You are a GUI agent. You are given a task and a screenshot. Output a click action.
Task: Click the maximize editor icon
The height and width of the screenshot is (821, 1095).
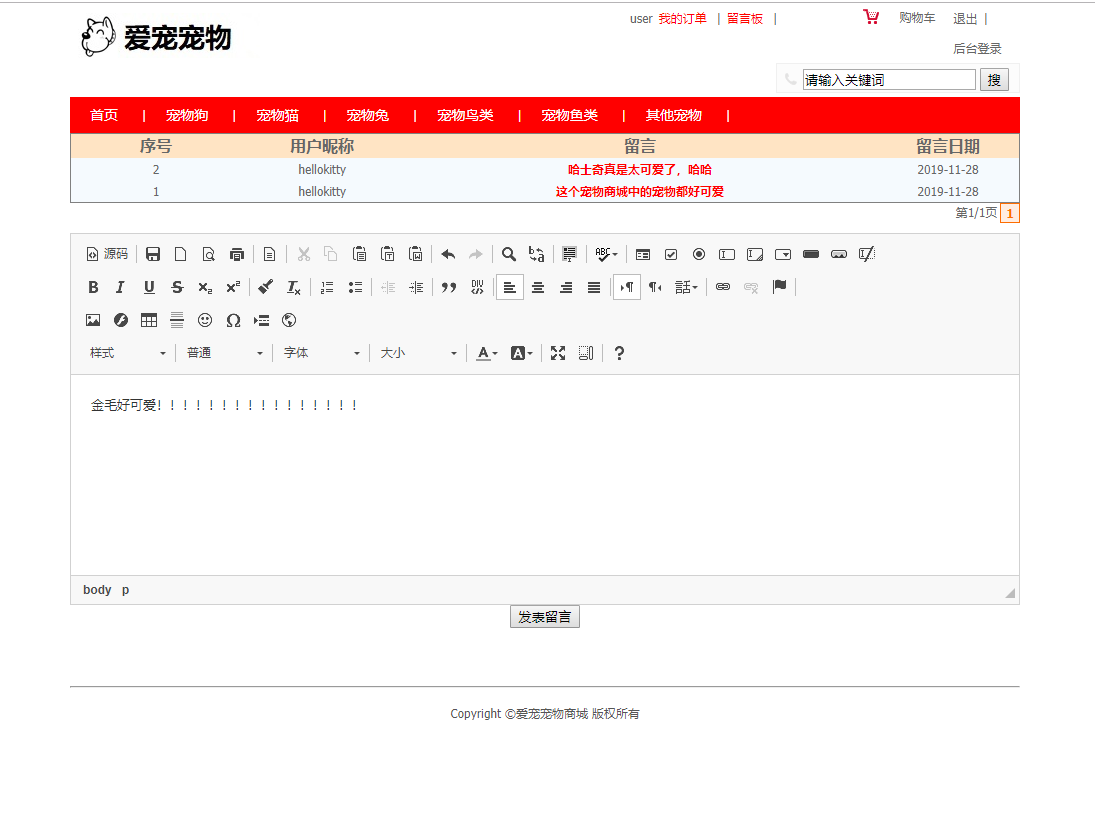point(558,352)
